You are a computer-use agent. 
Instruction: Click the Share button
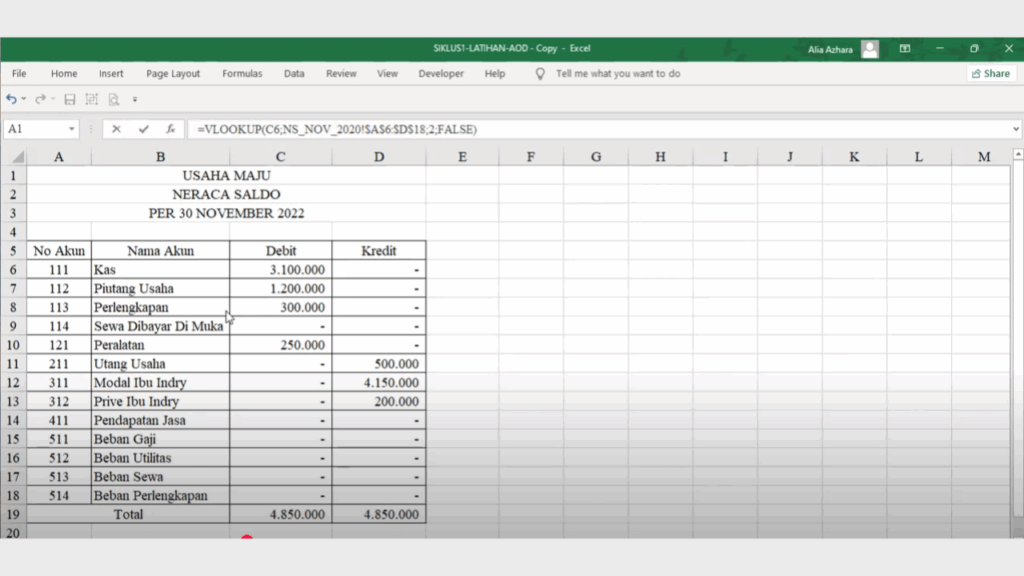click(990, 73)
